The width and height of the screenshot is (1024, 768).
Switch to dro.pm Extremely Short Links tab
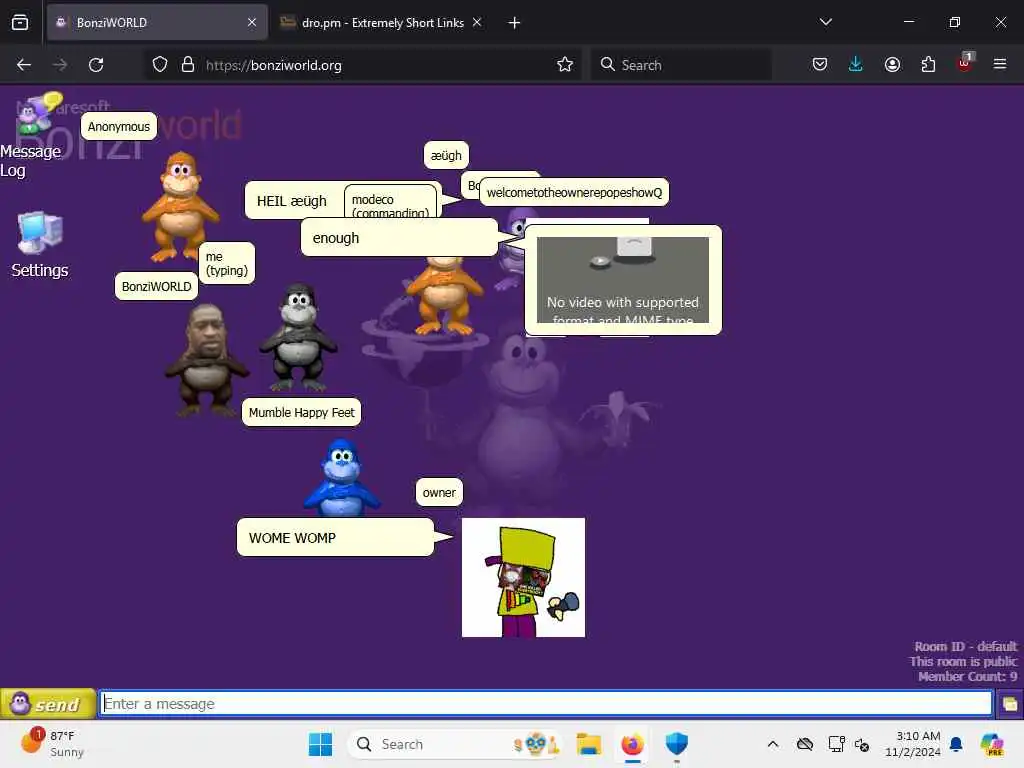(x=382, y=22)
